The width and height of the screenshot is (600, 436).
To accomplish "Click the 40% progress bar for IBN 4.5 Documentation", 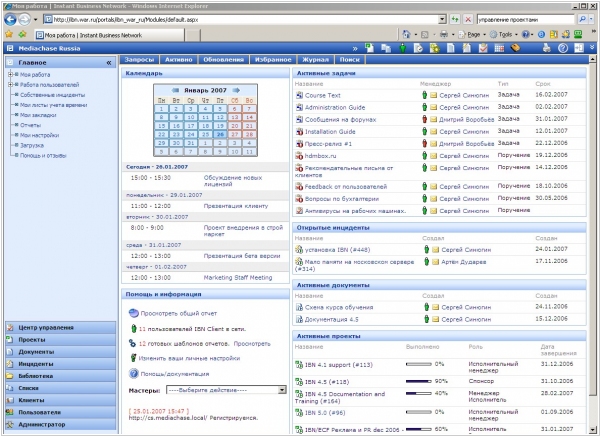I will click(x=419, y=393).
